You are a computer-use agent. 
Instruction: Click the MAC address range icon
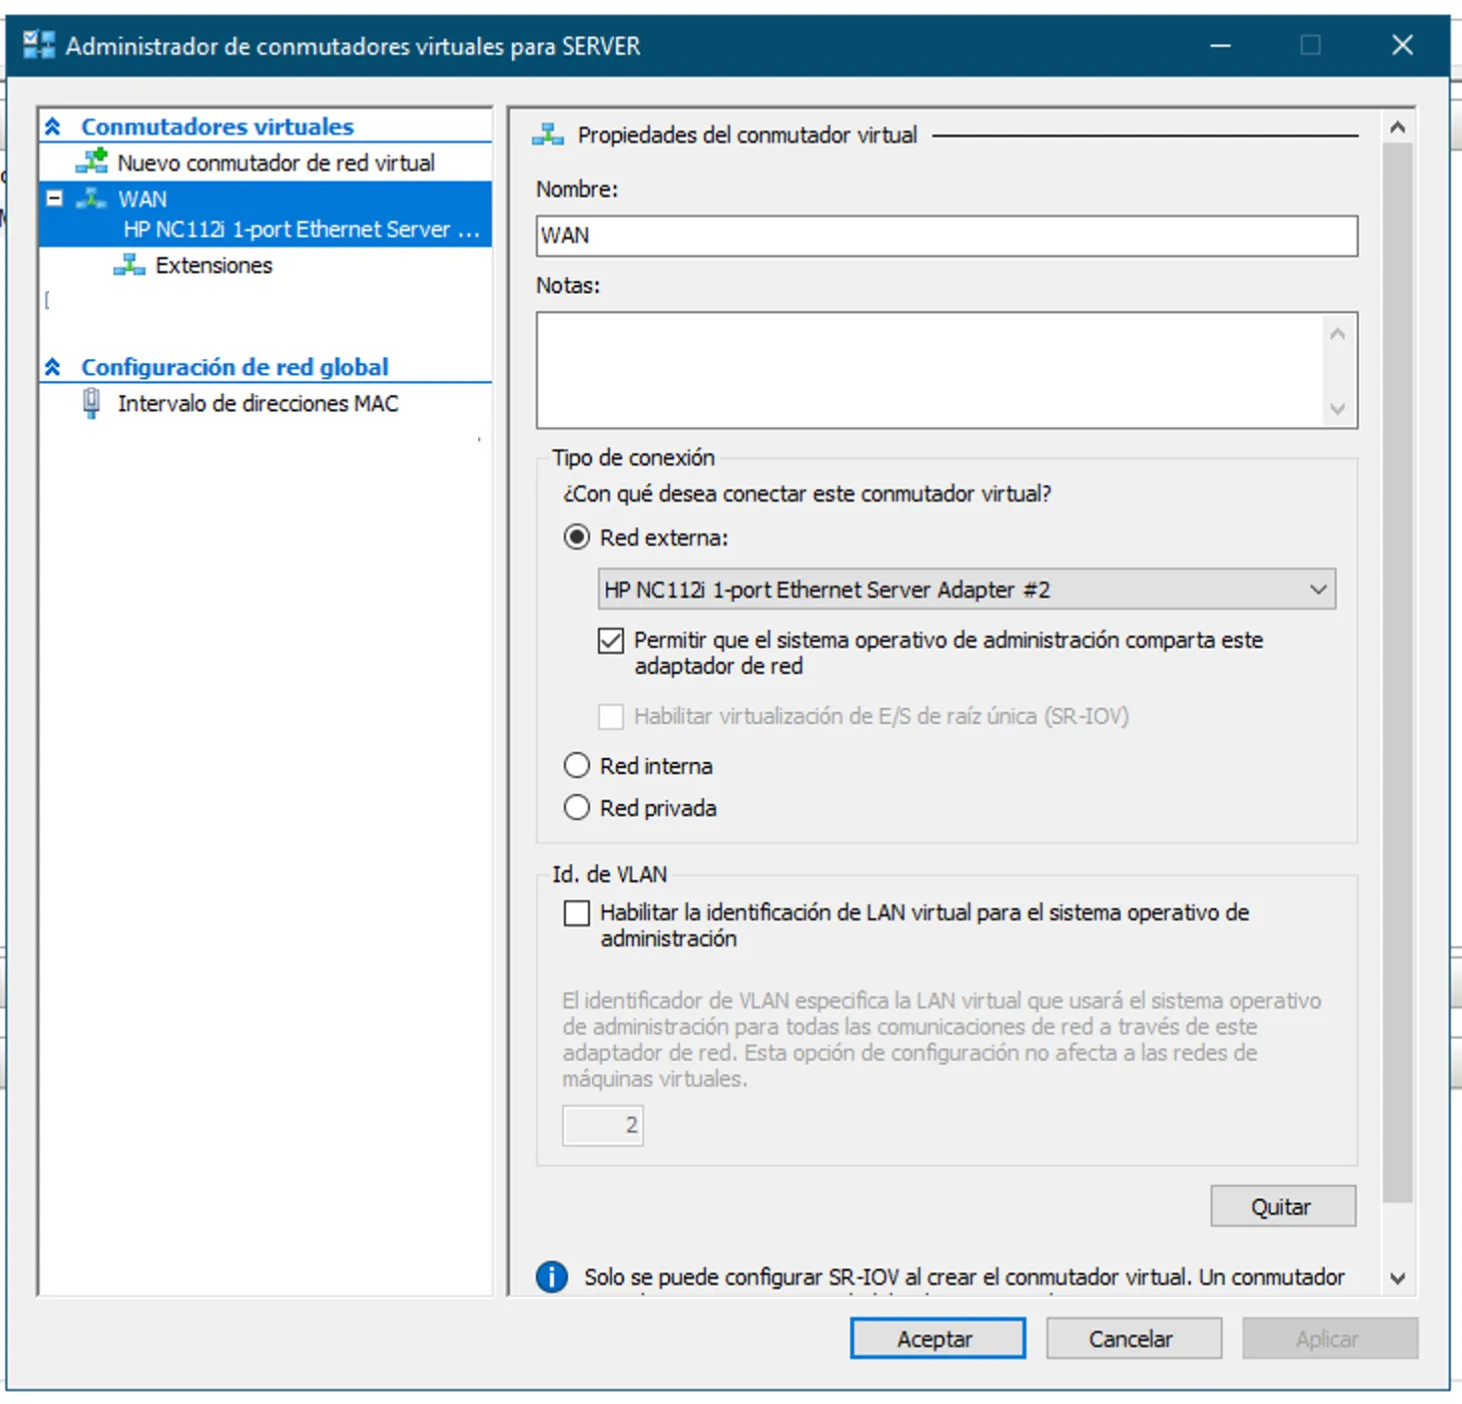(91, 403)
